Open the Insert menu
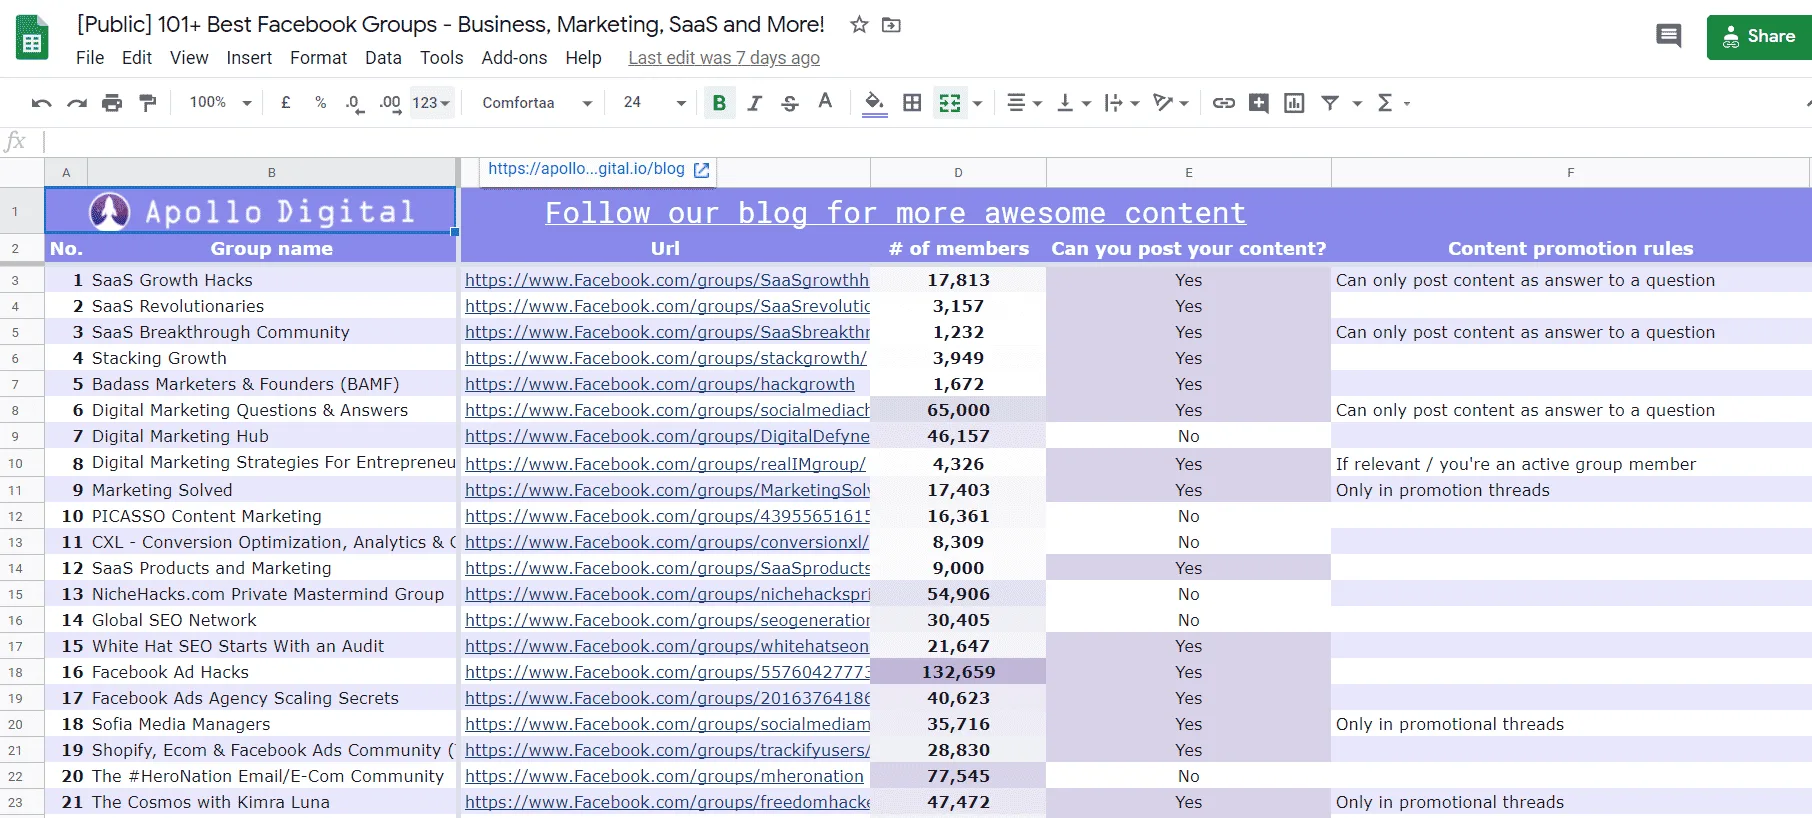This screenshot has height=818, width=1812. click(249, 58)
